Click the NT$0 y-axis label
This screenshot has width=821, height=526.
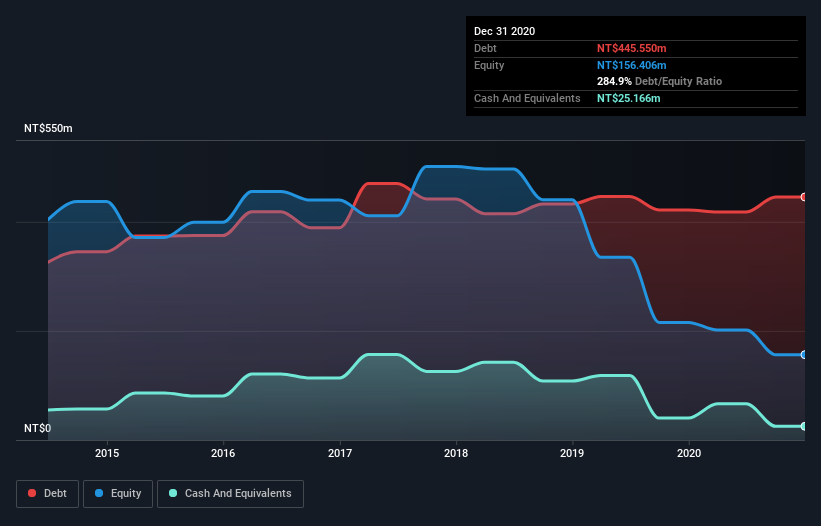(x=38, y=428)
